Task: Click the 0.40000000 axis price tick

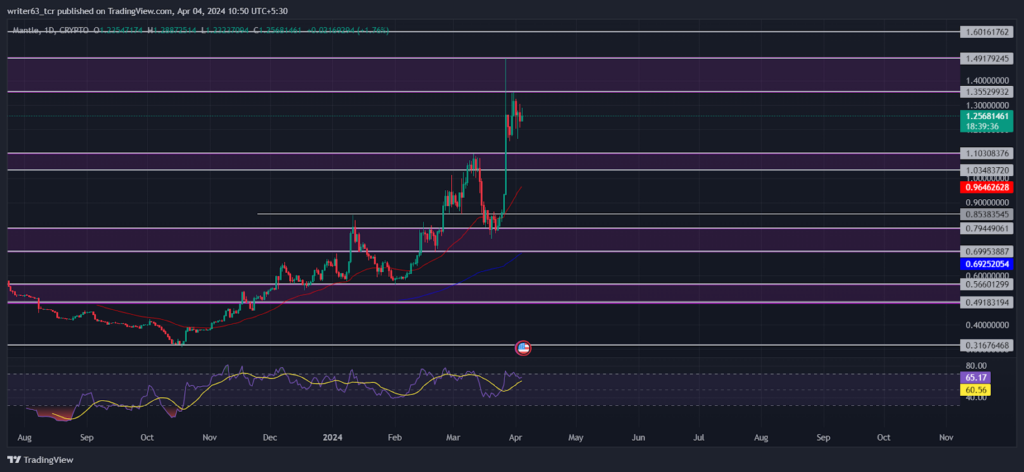Action: pyautogui.click(x=985, y=325)
